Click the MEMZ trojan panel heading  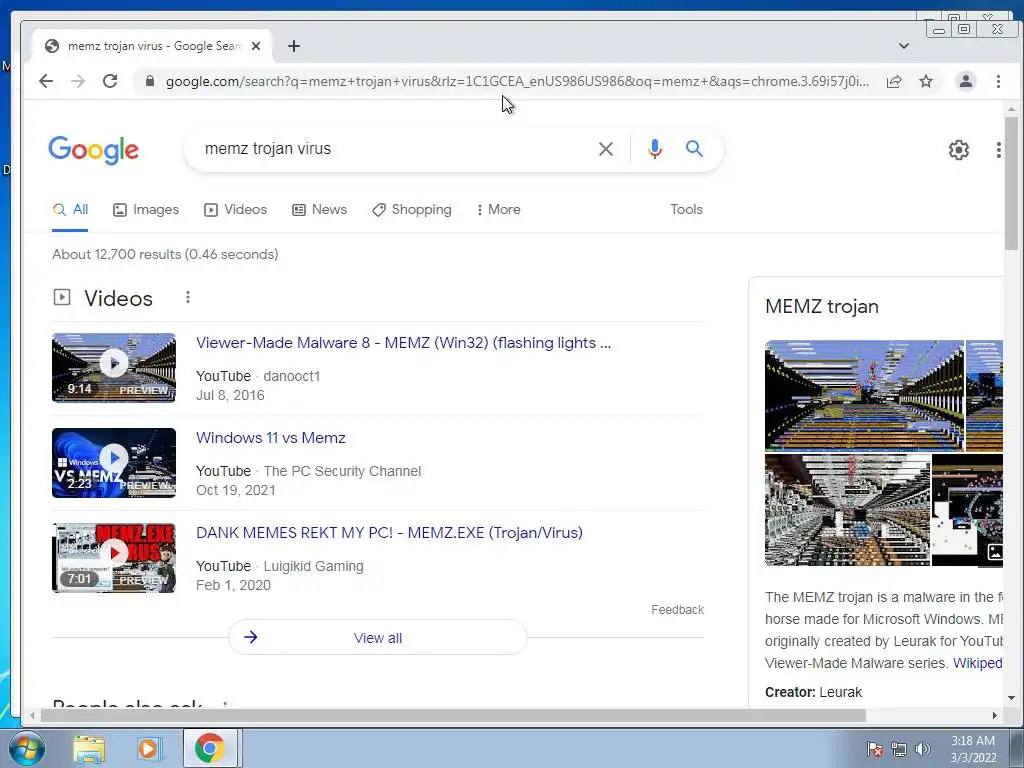point(822,306)
